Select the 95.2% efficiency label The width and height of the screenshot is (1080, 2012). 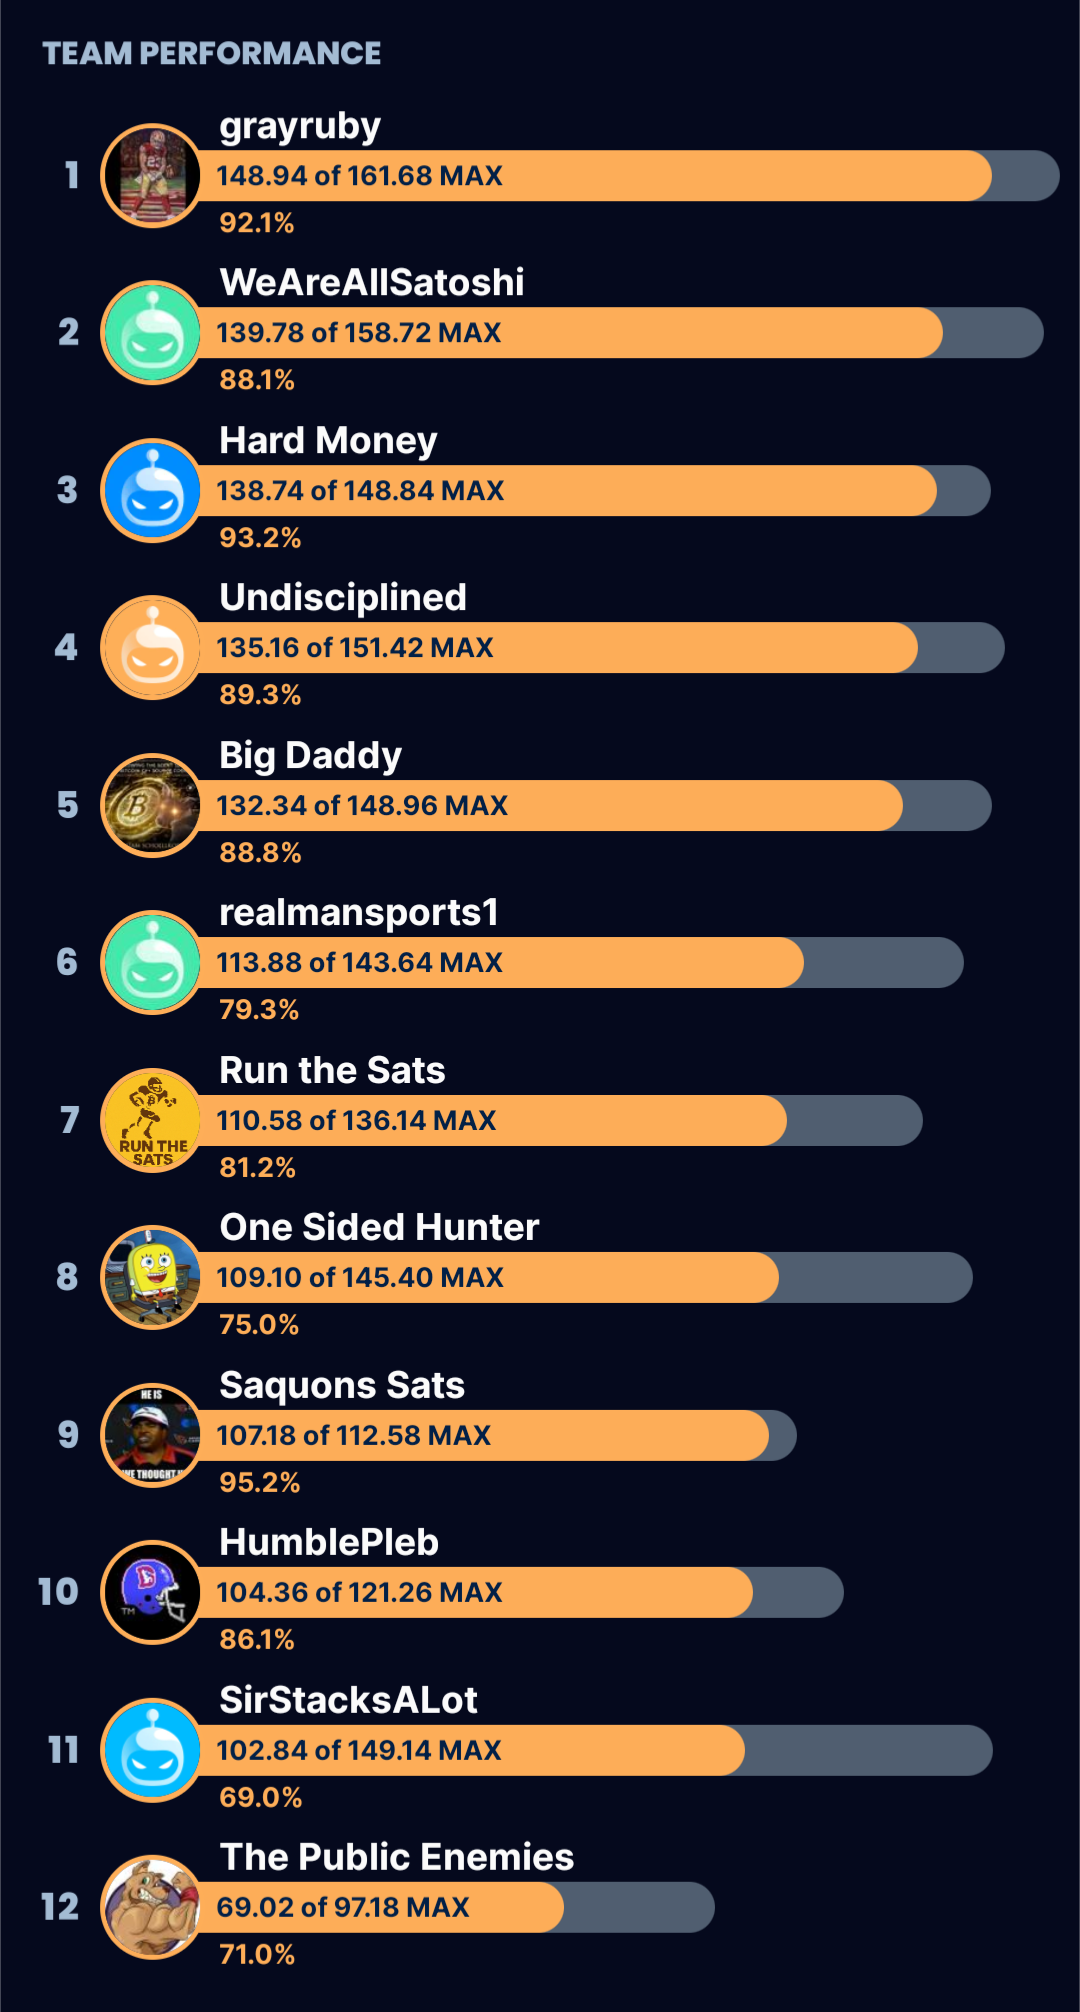pos(260,1483)
